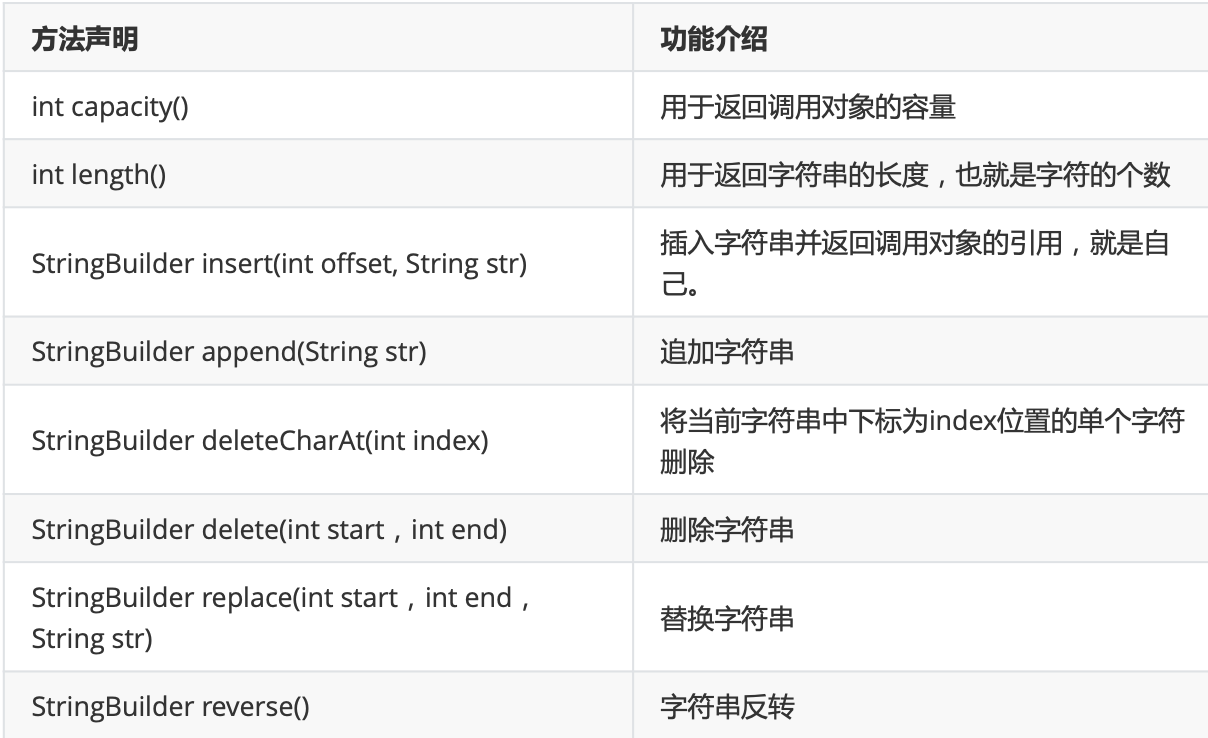This screenshot has height=738, width=1208.
Task: Click description about 下标为index位置
Action: tap(922, 422)
